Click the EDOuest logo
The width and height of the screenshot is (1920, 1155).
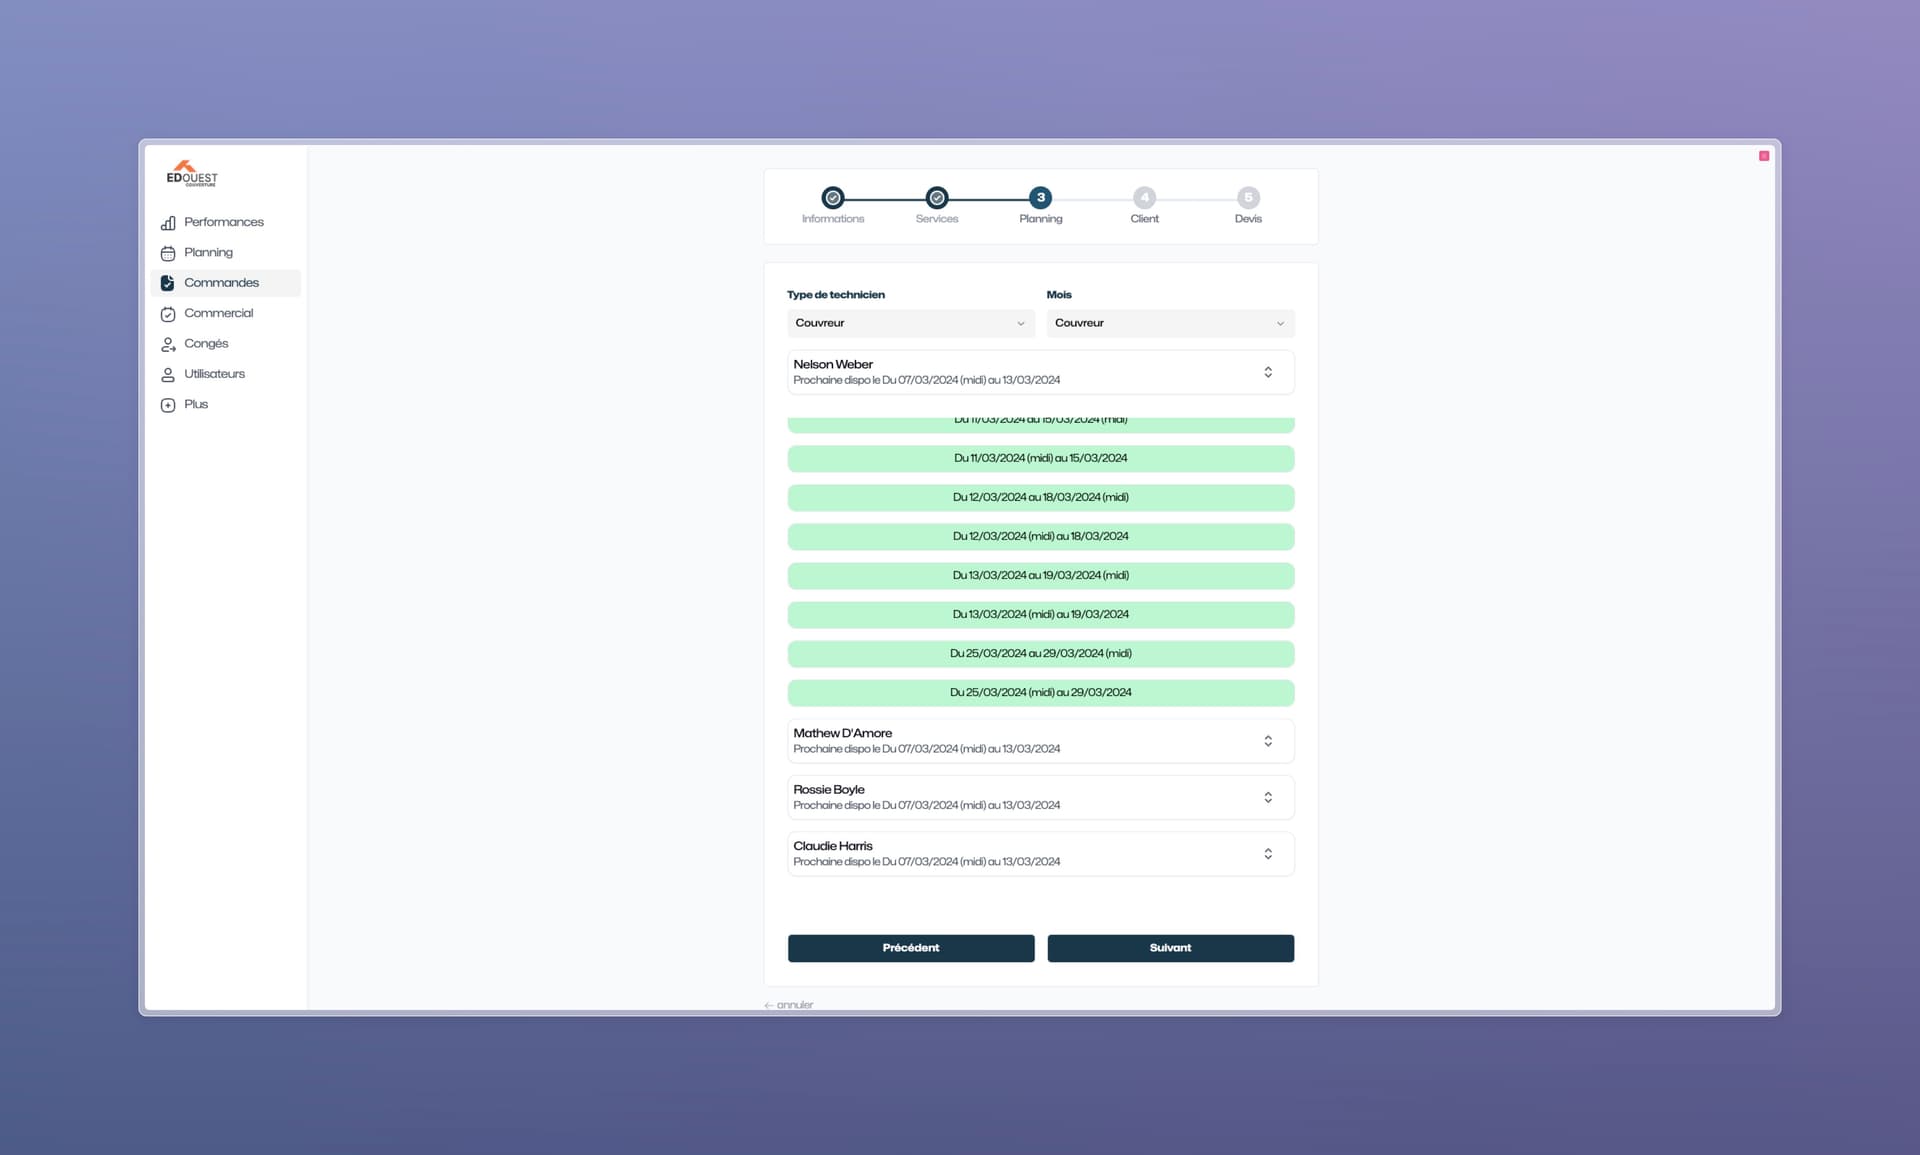pyautogui.click(x=192, y=174)
